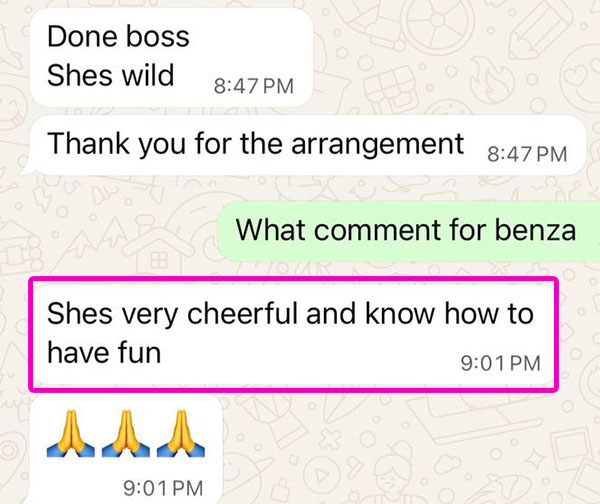
Task: Click the words "have fun" in the message
Action: (104, 352)
